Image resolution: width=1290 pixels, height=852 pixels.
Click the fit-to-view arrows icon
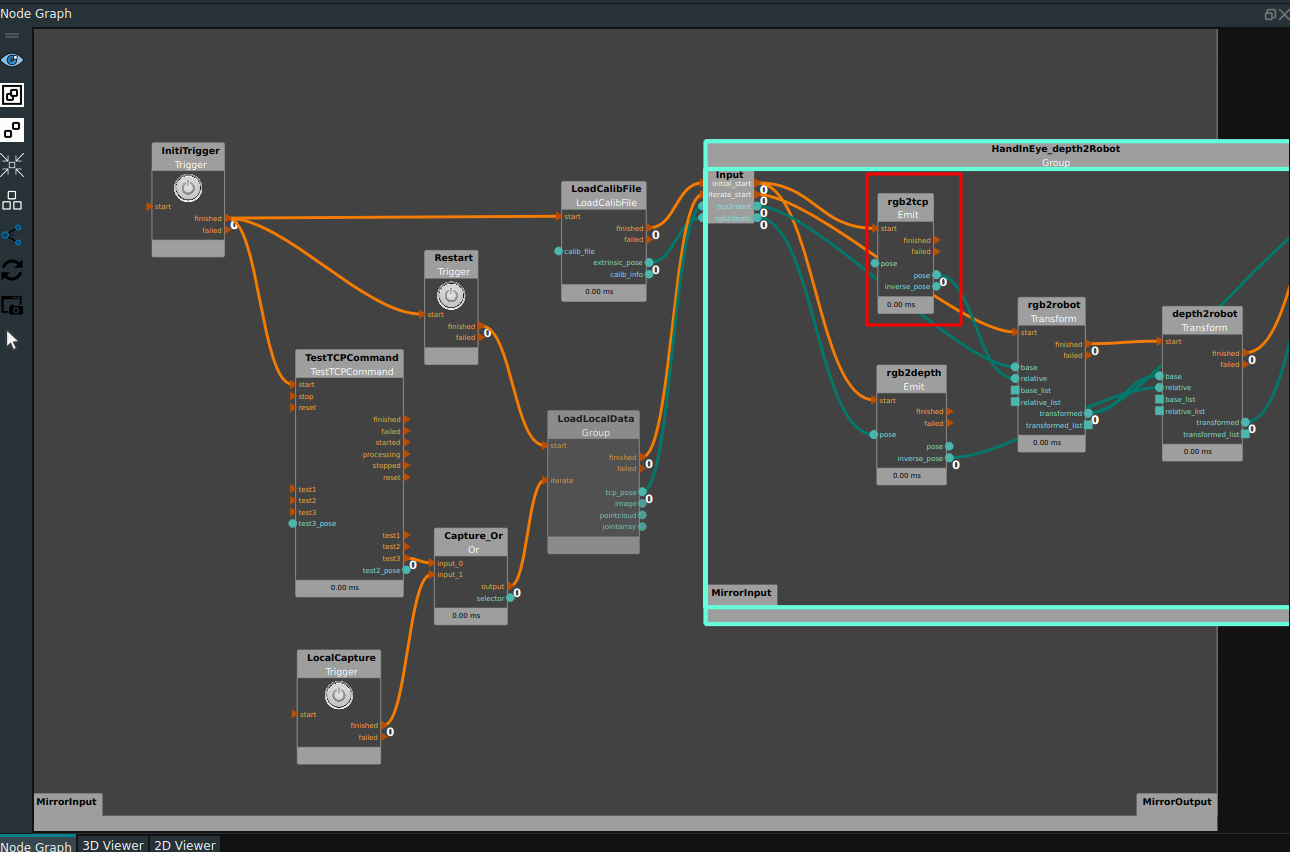coord(12,165)
